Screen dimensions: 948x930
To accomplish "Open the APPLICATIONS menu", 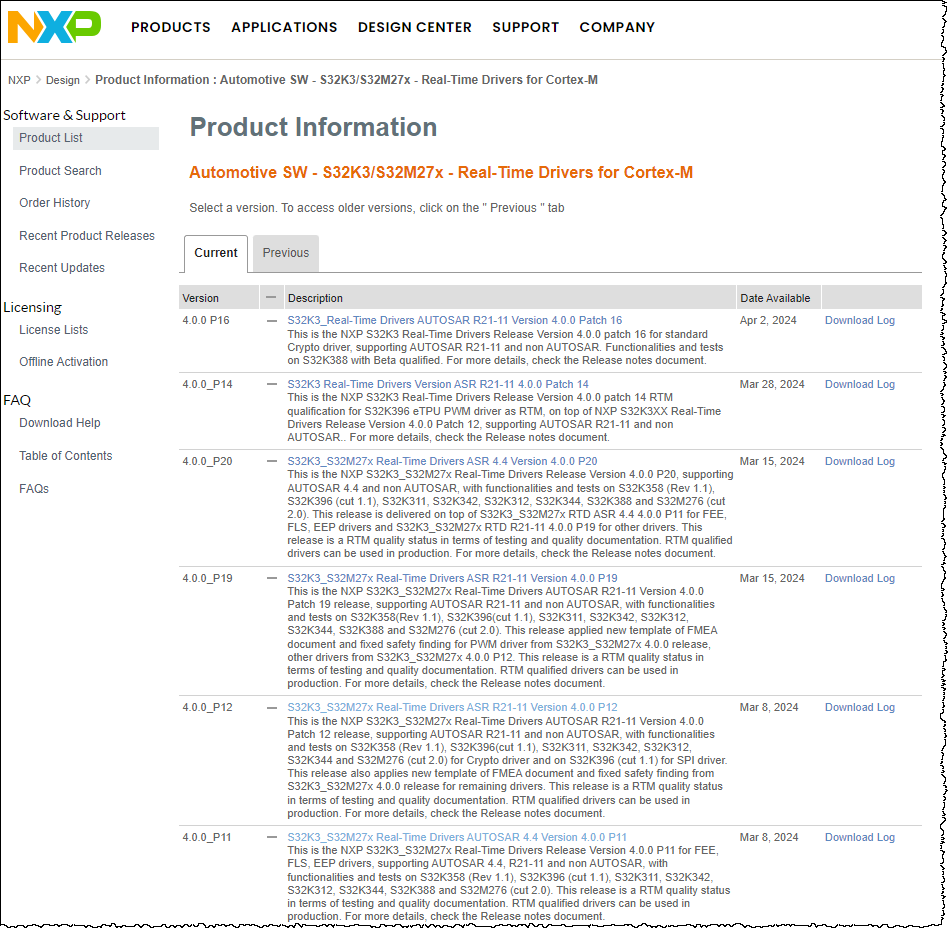I will pos(284,27).
